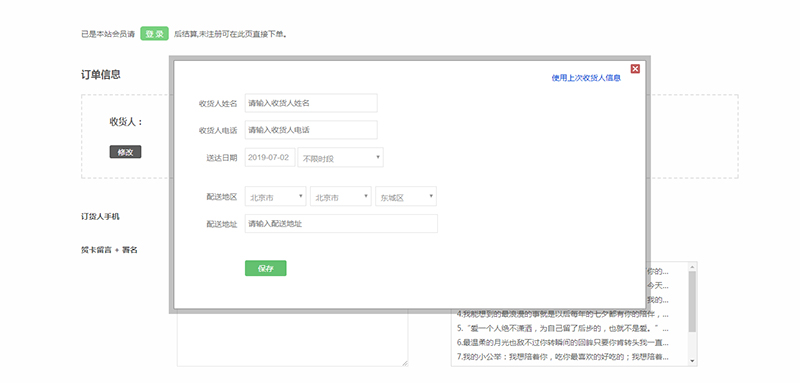Open the 2019-07-02 delivery date field
The height and width of the screenshot is (383, 800).
[270, 157]
